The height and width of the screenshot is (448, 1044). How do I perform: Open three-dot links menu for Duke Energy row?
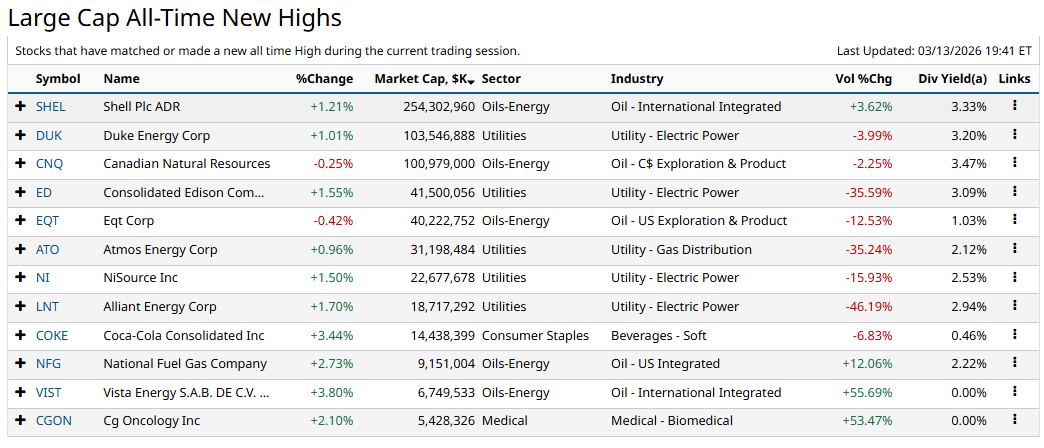pyautogui.click(x=1014, y=134)
